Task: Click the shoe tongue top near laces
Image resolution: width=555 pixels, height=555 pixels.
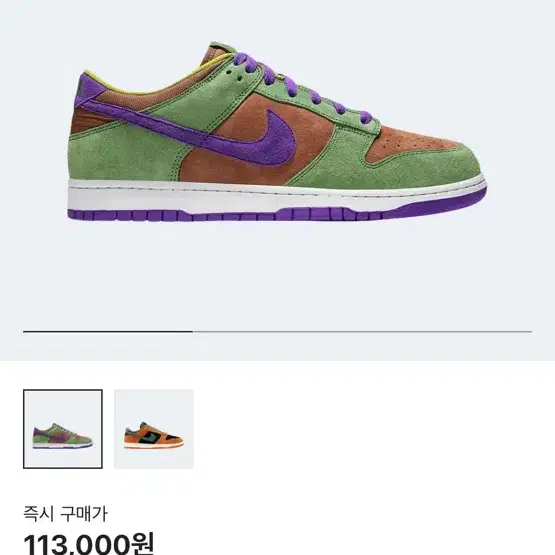Action: 219,50
